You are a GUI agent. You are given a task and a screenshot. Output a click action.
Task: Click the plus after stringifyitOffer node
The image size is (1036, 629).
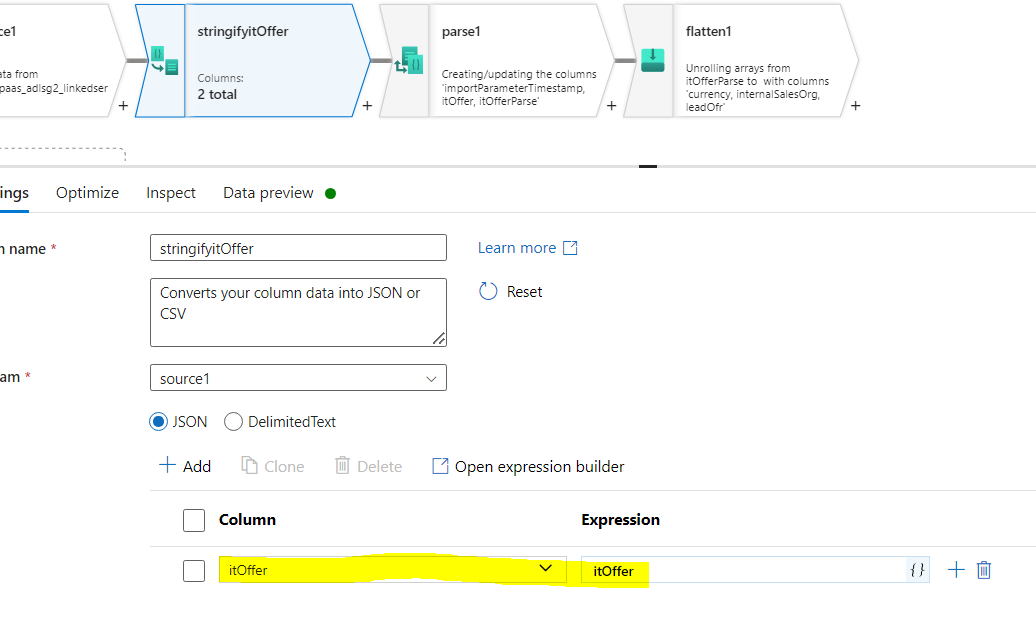click(367, 105)
